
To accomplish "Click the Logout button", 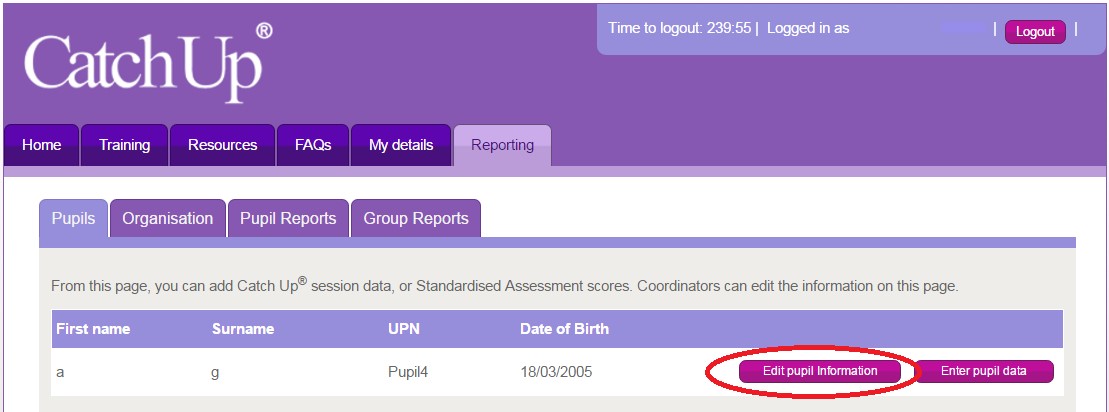I will [1035, 32].
